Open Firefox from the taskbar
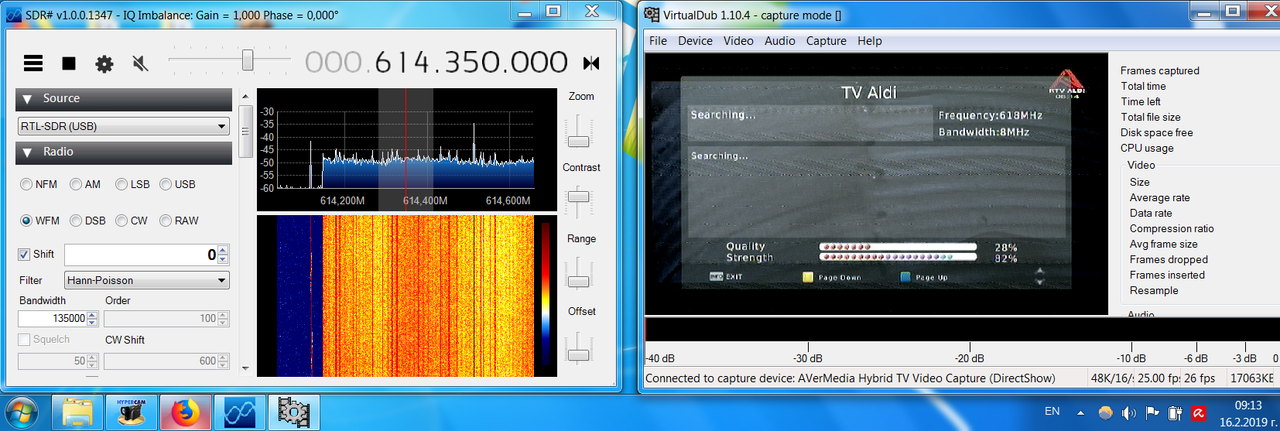Screen dimensions: 1280x431 click(x=185, y=411)
